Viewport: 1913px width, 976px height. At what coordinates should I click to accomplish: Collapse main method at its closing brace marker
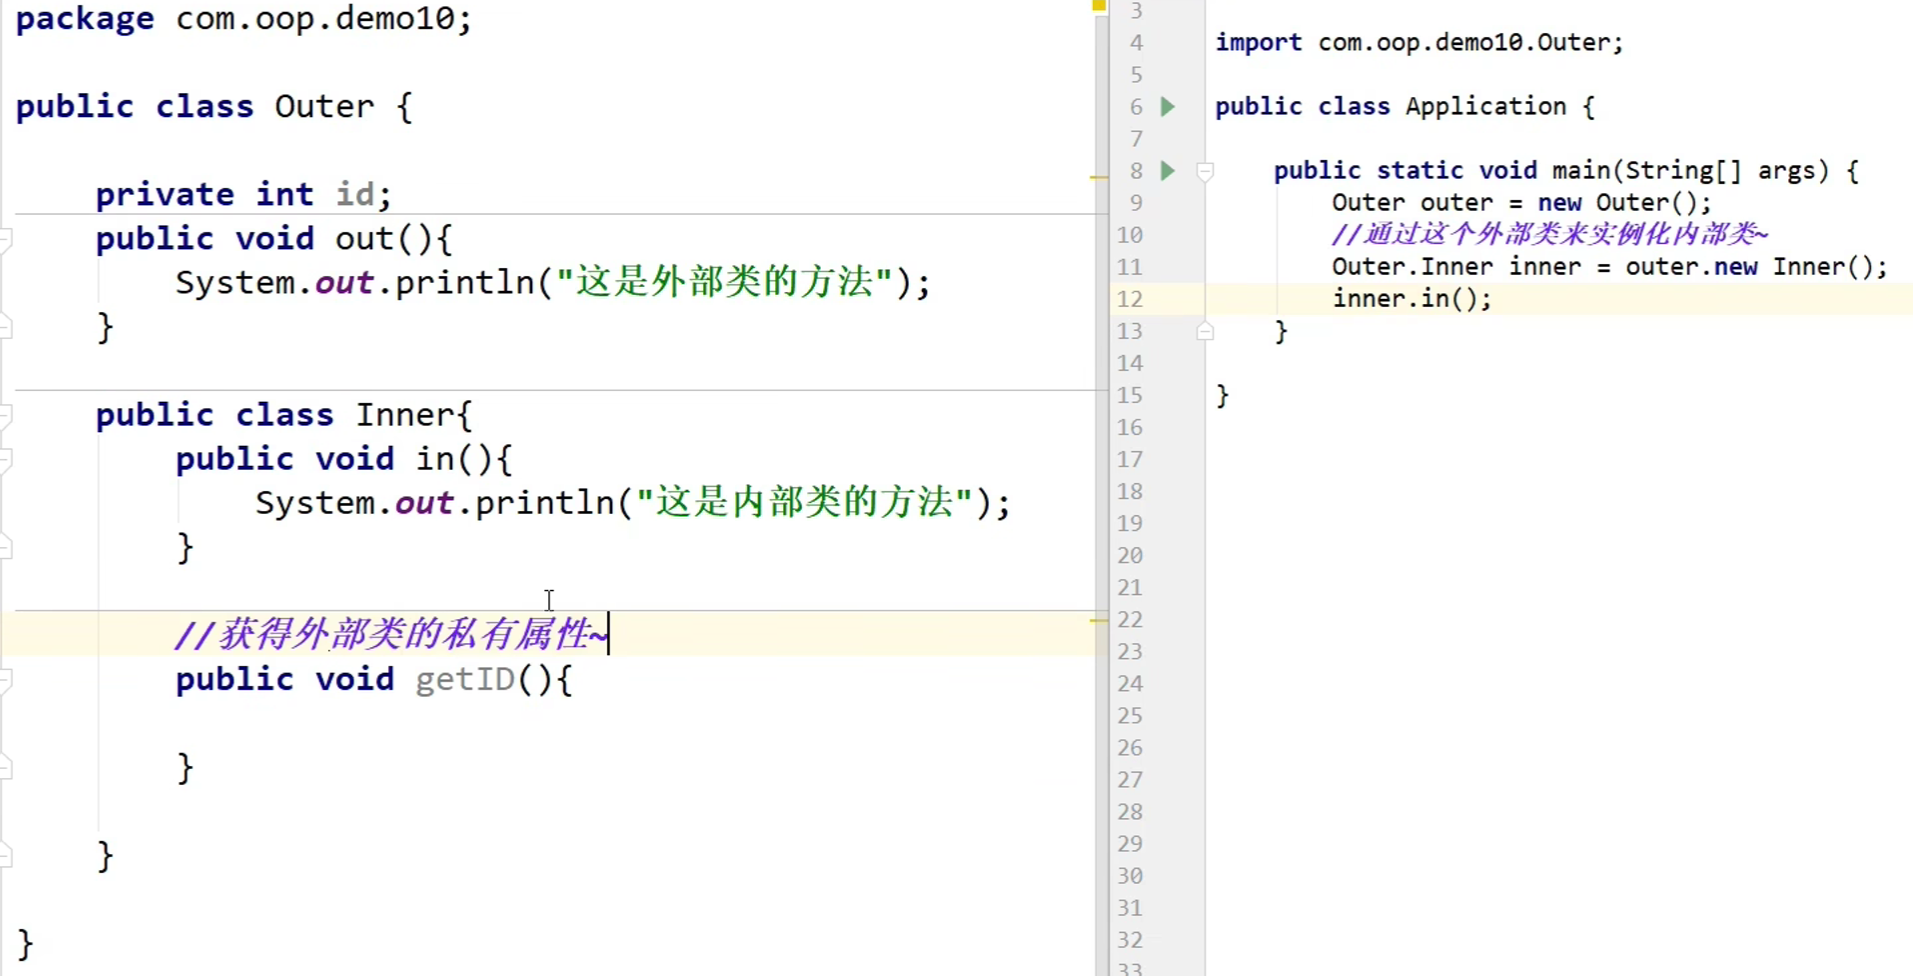click(1205, 331)
